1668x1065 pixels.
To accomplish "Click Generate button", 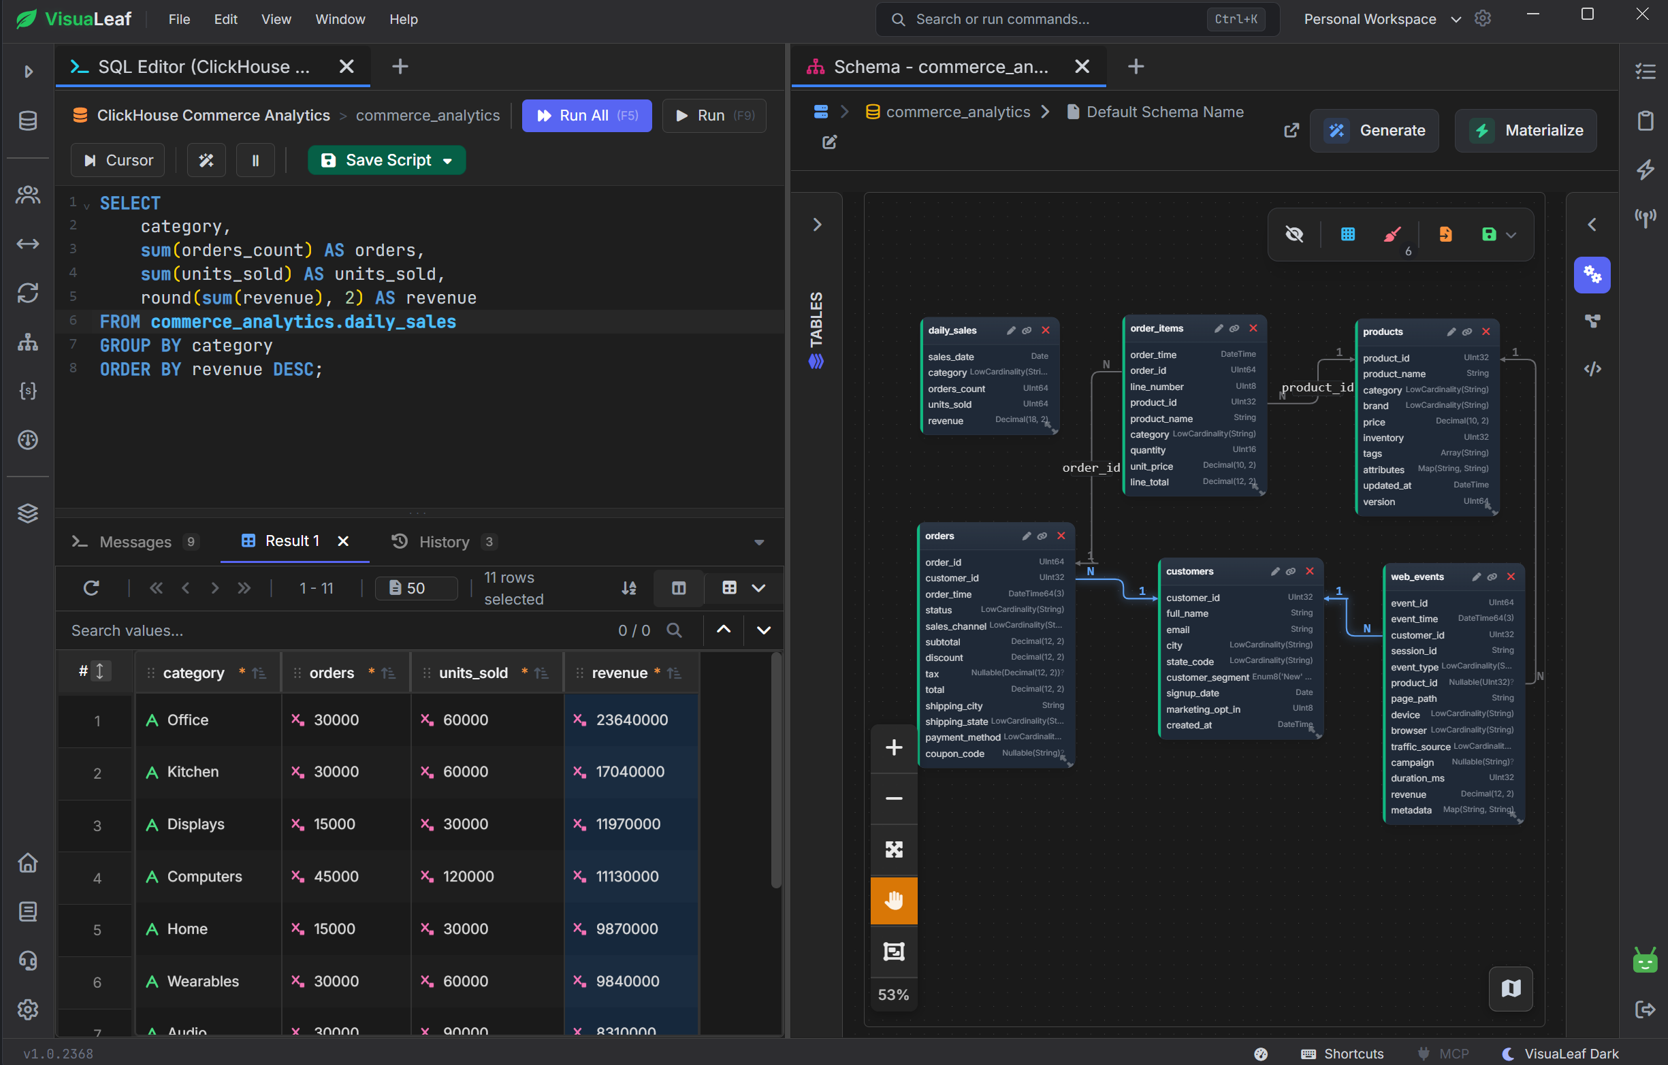I will (x=1374, y=131).
